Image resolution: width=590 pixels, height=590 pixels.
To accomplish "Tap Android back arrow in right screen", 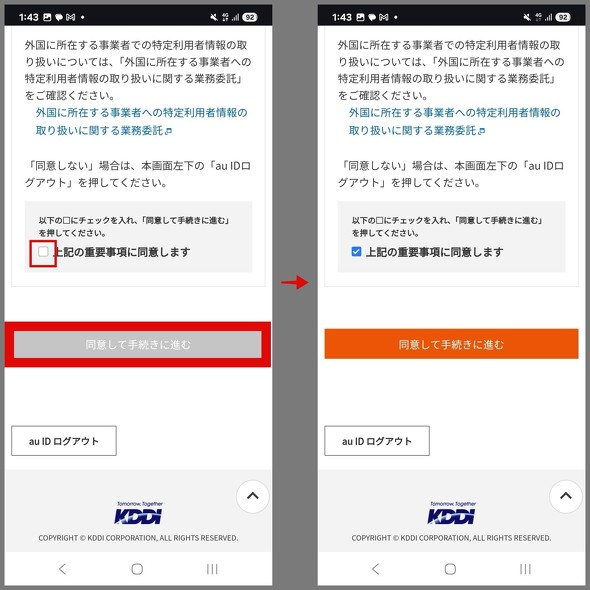I will pyautogui.click(x=376, y=569).
